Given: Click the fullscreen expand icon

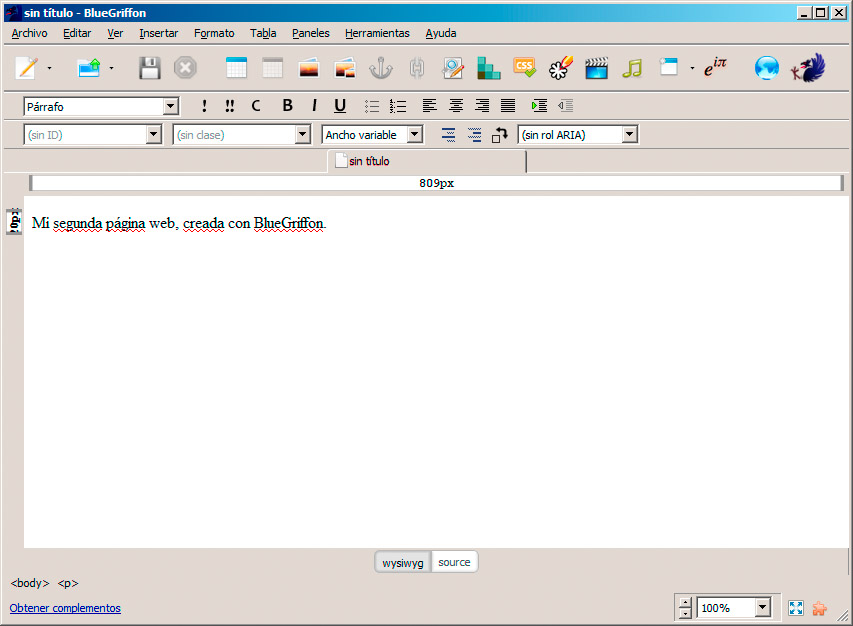Looking at the screenshot, I should (x=796, y=608).
